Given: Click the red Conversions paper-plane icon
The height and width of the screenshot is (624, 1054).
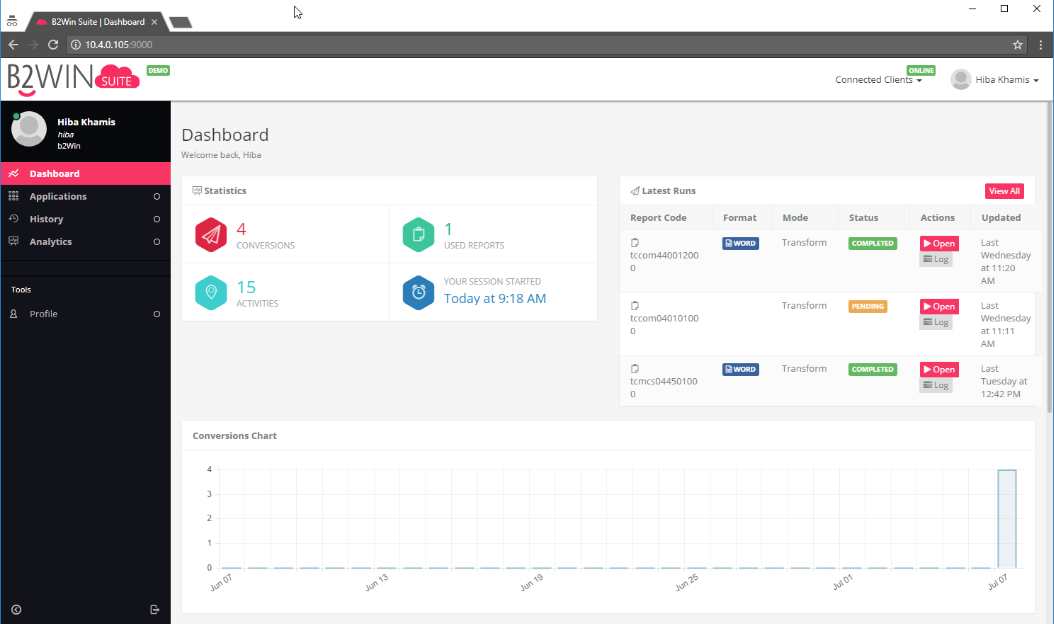Looking at the screenshot, I should click(211, 235).
